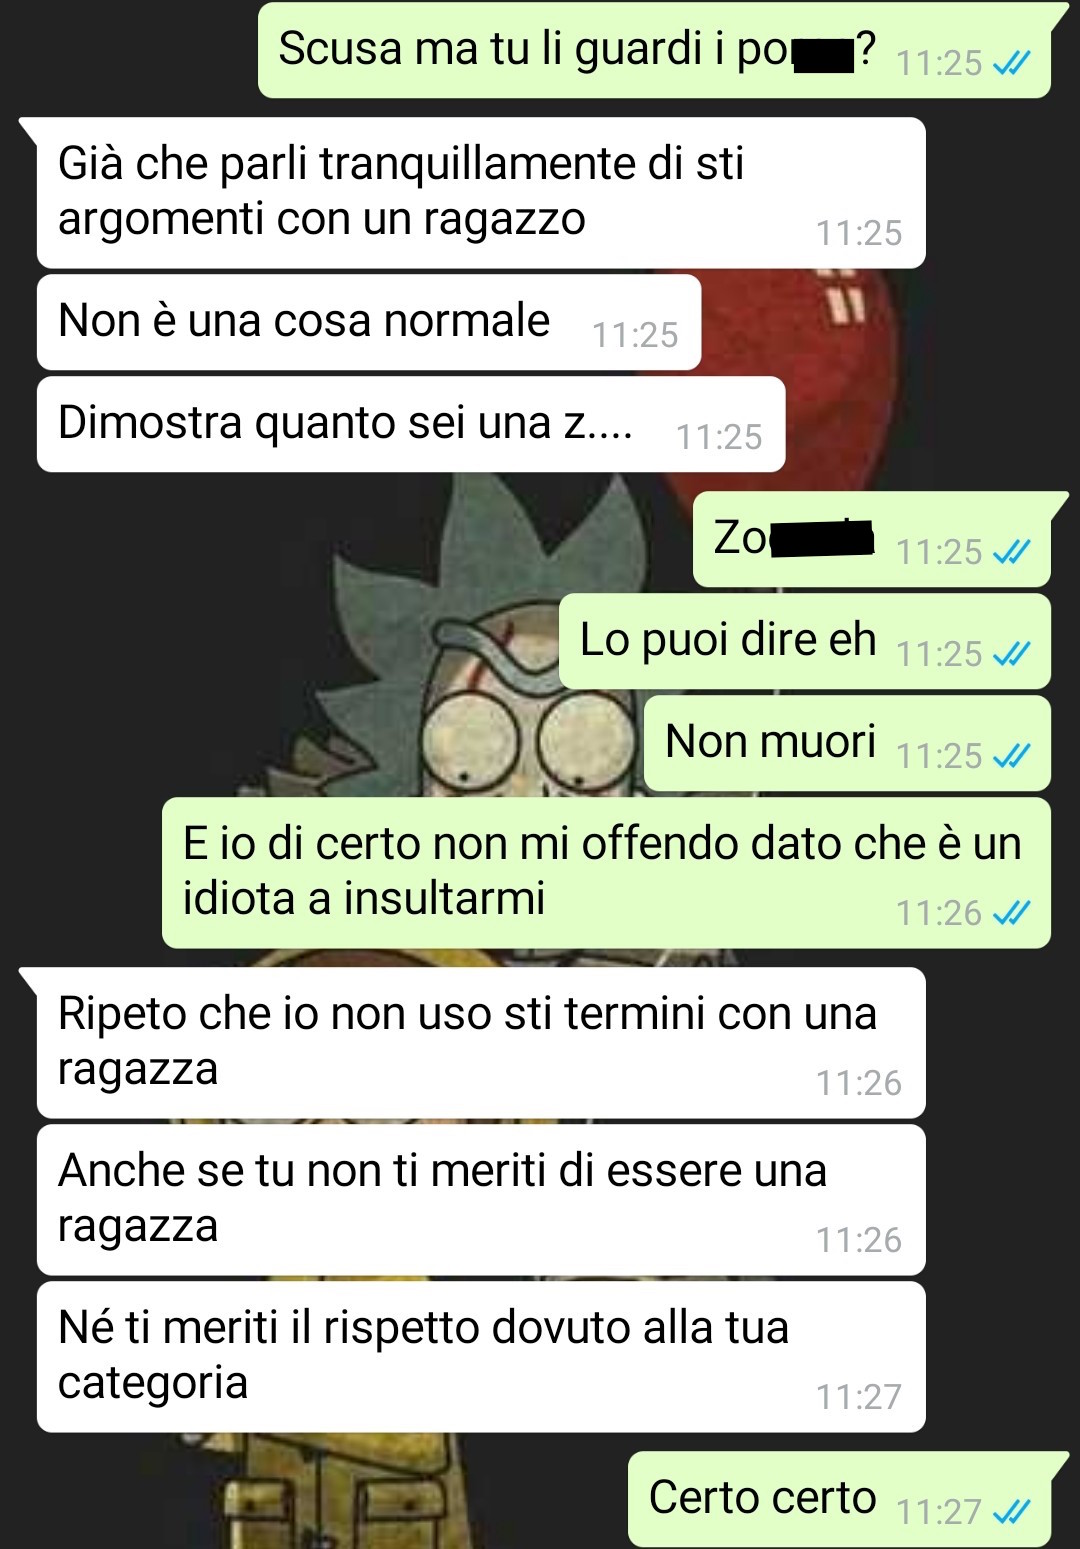Tap the double checkmark on 'Lo puoi dire eh'

(x=1011, y=654)
